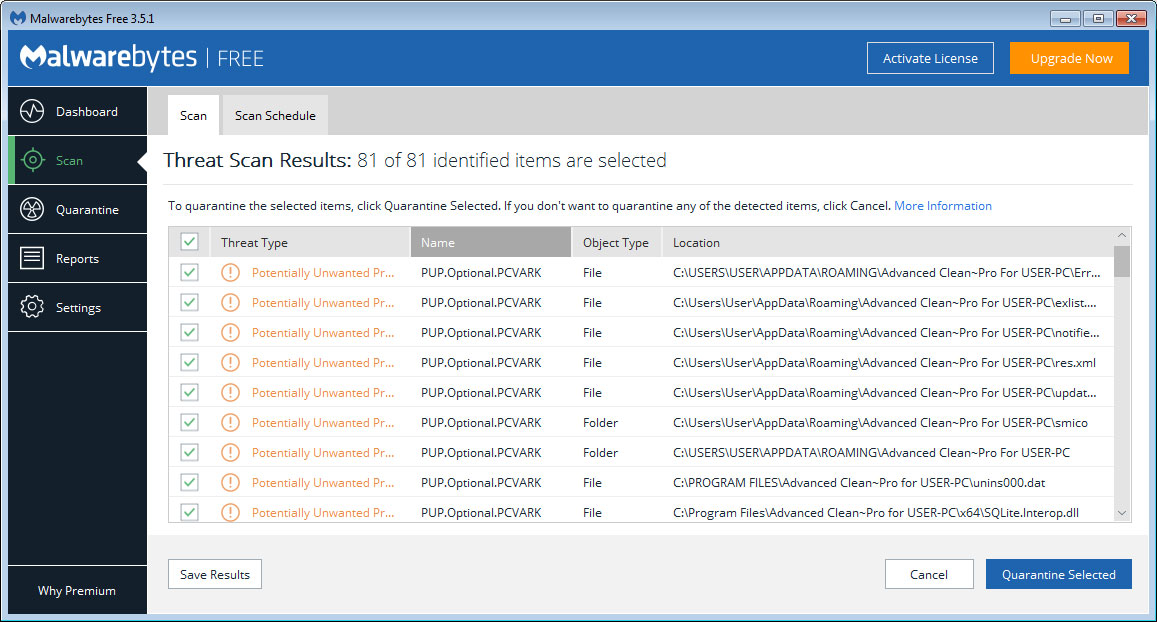Open the Activate License dialog
The height and width of the screenshot is (622, 1157).
click(x=930, y=57)
